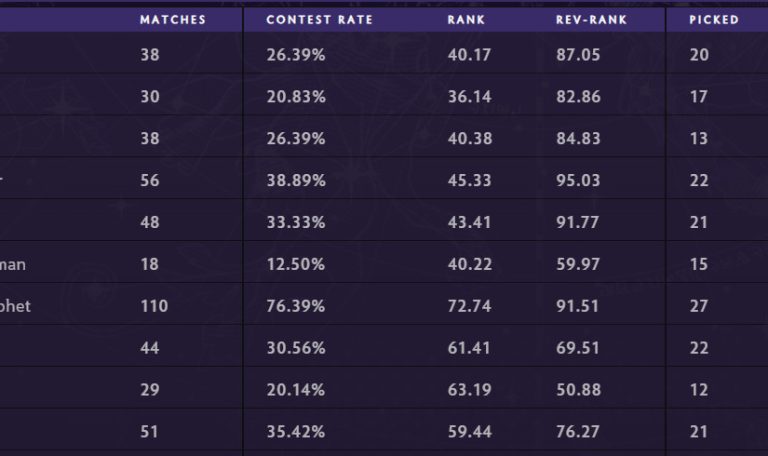This screenshot has width=768, height=456.
Task: Click the 56 matches cell
Action: tap(150, 180)
